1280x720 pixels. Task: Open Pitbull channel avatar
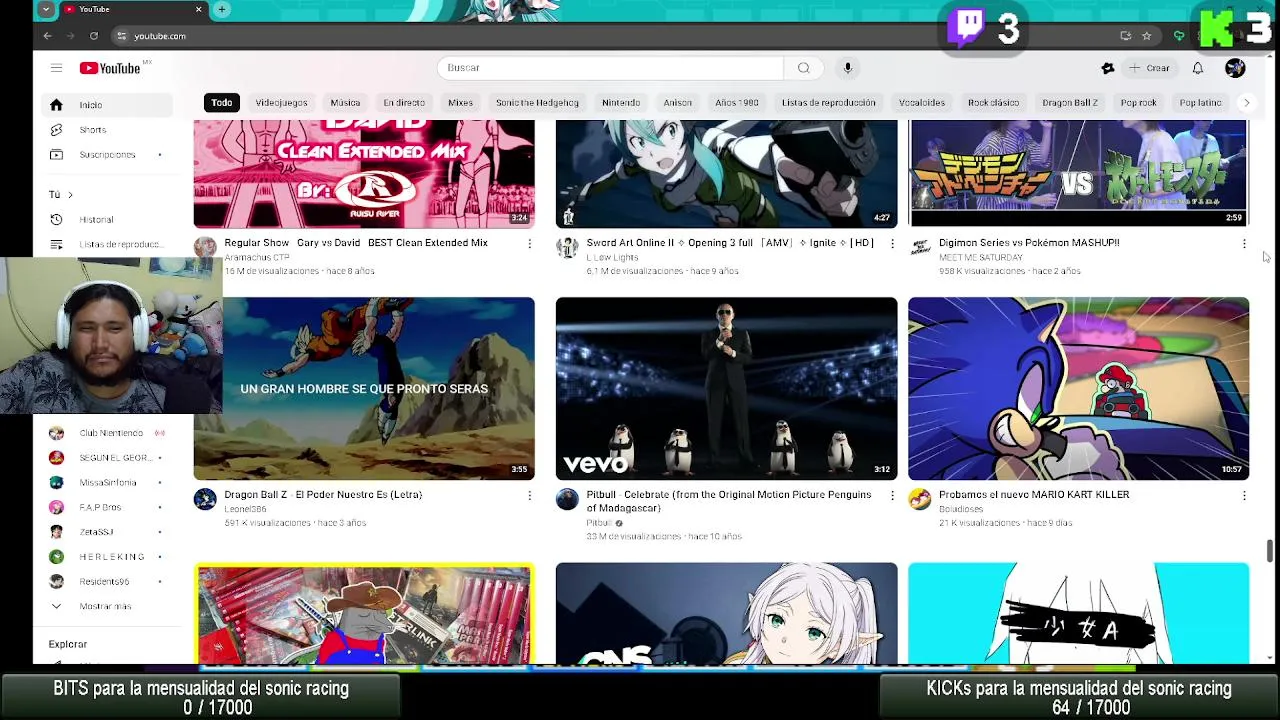(x=567, y=499)
